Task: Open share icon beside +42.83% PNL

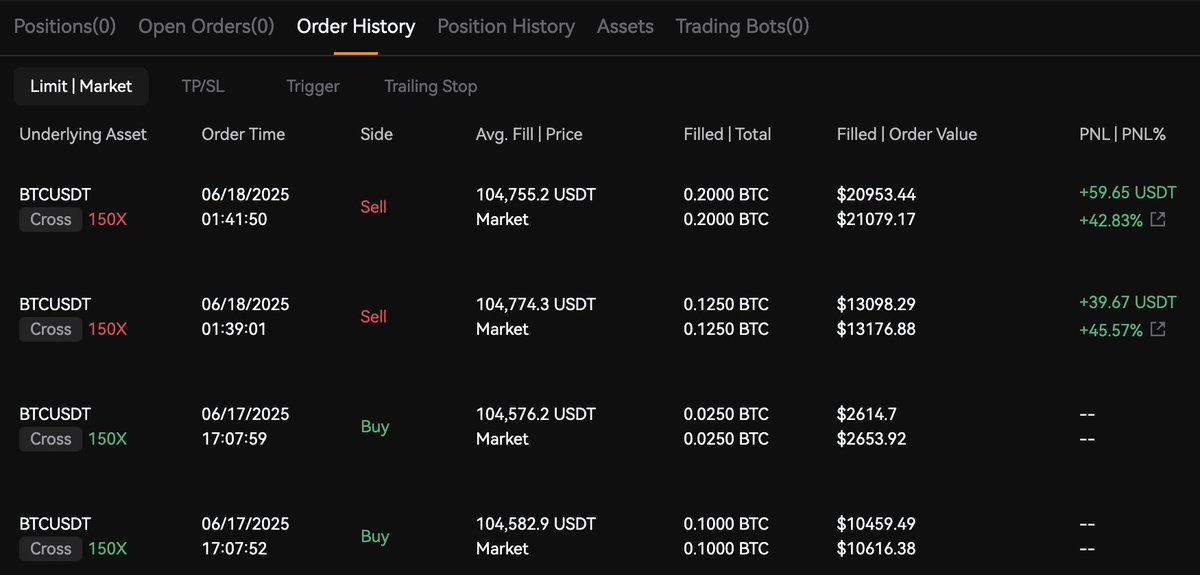Action: click(x=1158, y=220)
